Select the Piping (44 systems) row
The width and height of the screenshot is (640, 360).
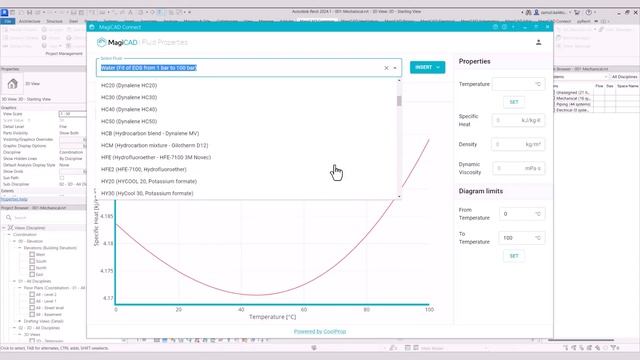coord(573,104)
